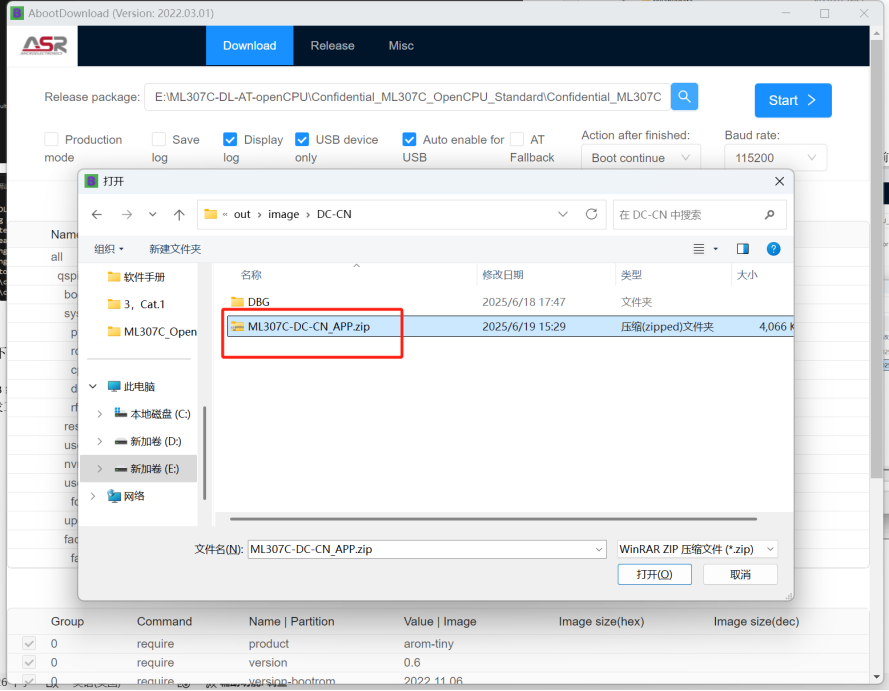This screenshot has height=691, width=889.
Task: Open the 文件名 combo box dropdown
Action: pyautogui.click(x=599, y=549)
